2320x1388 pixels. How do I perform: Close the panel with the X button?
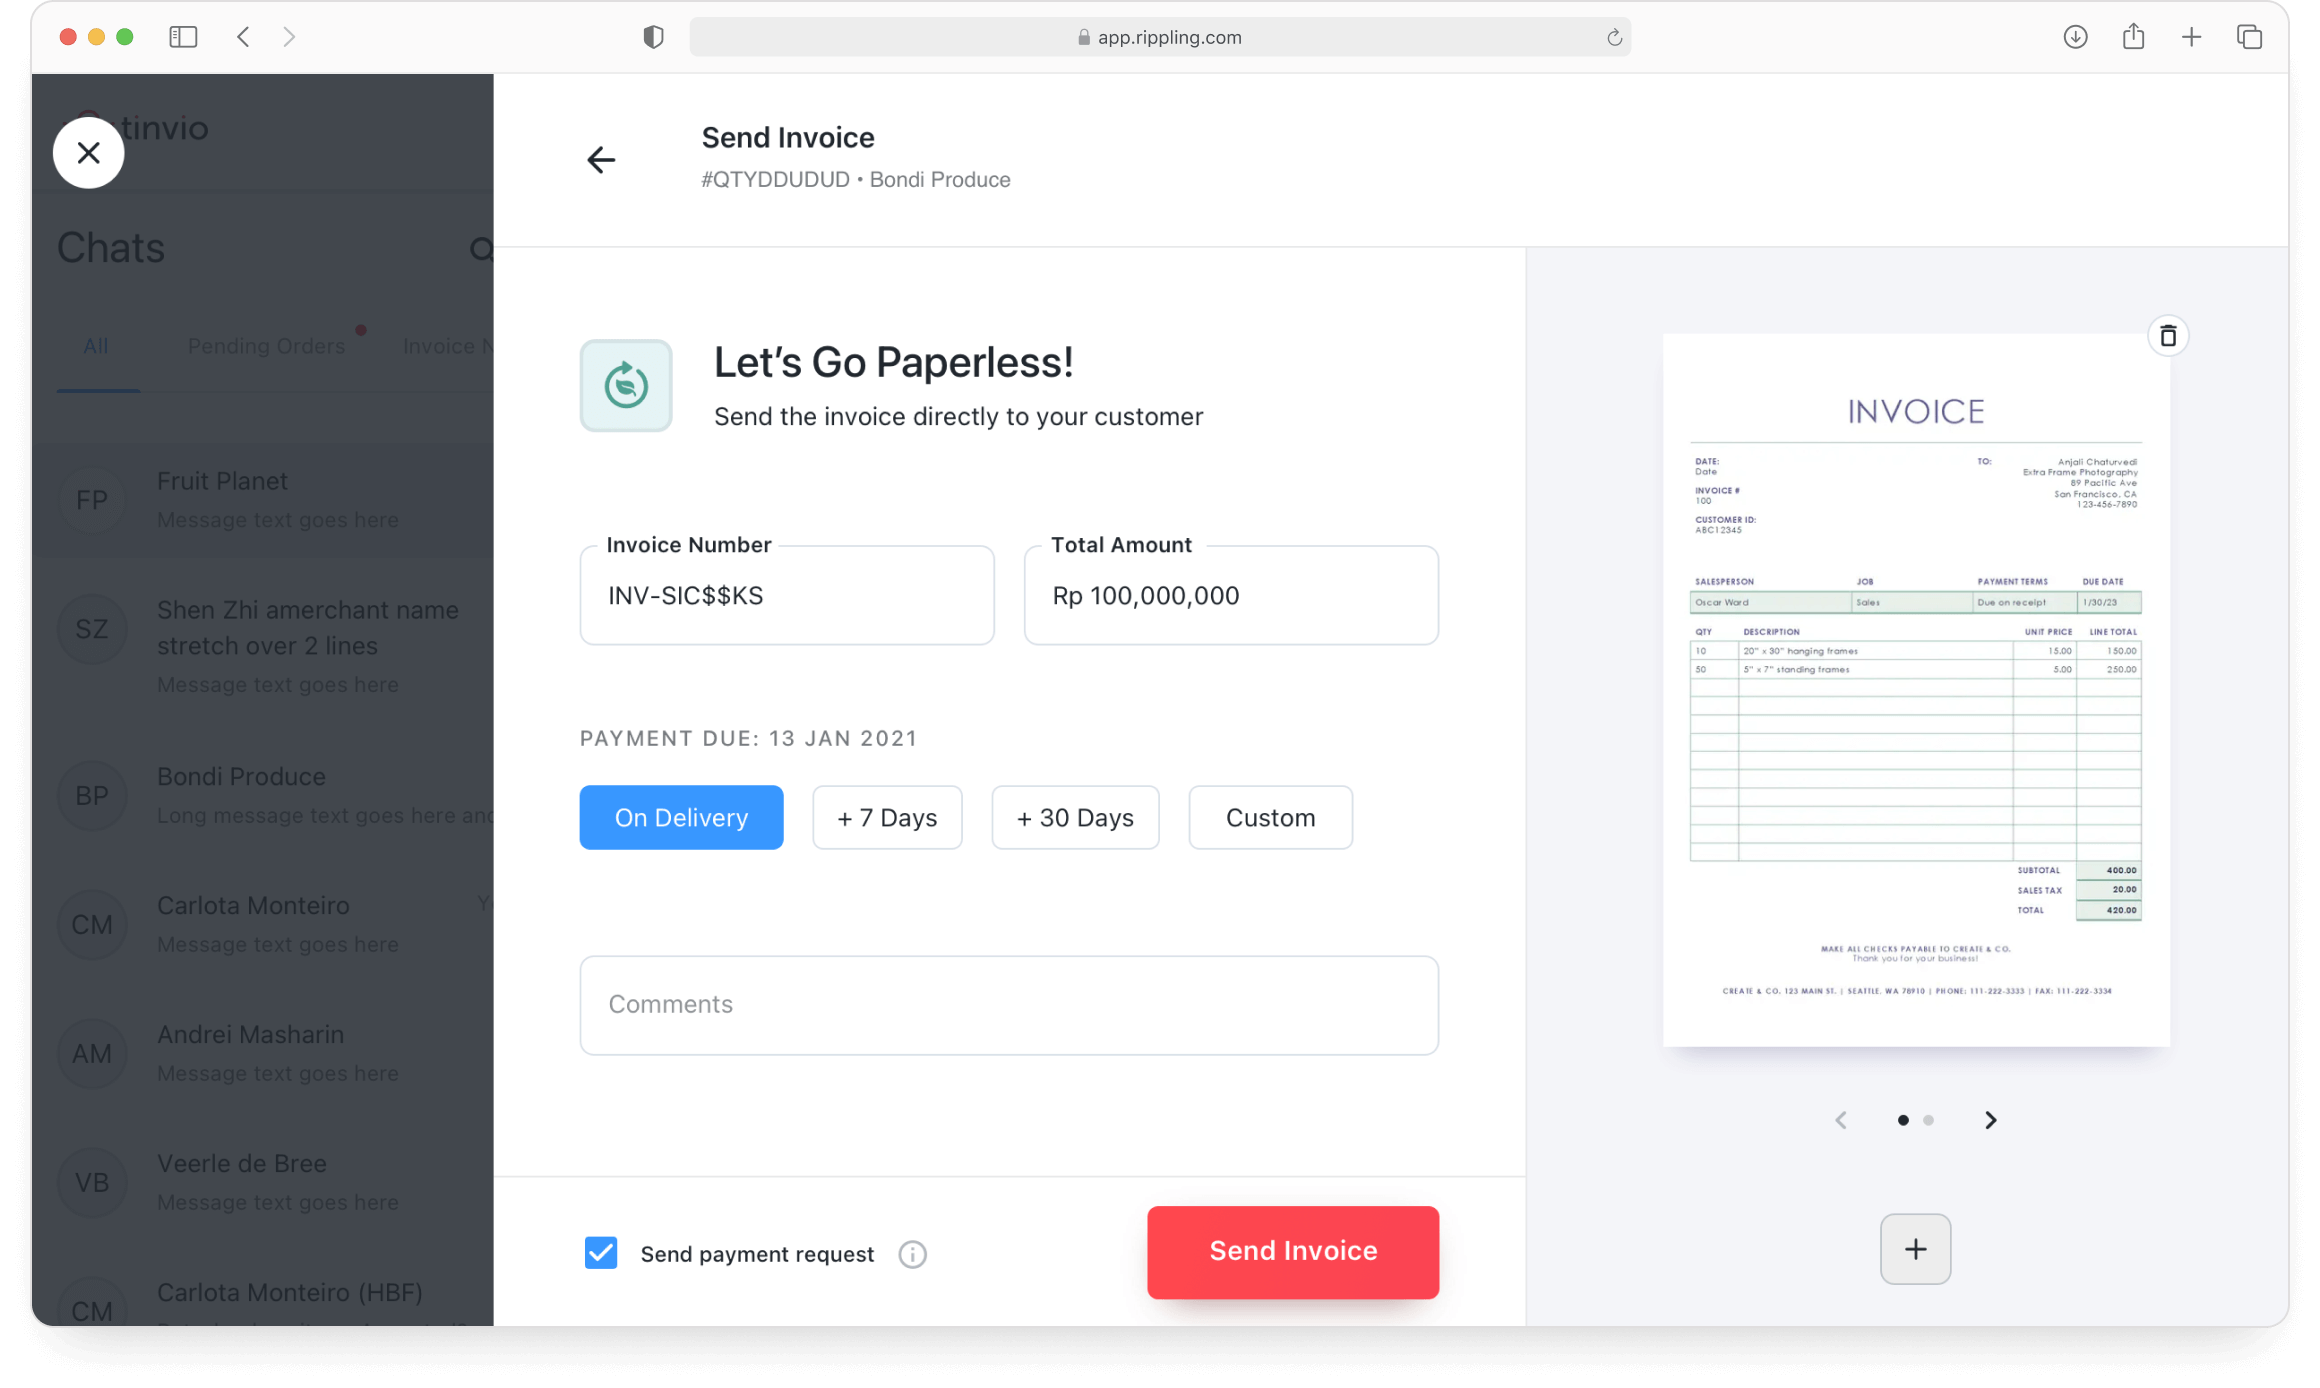coord(89,153)
